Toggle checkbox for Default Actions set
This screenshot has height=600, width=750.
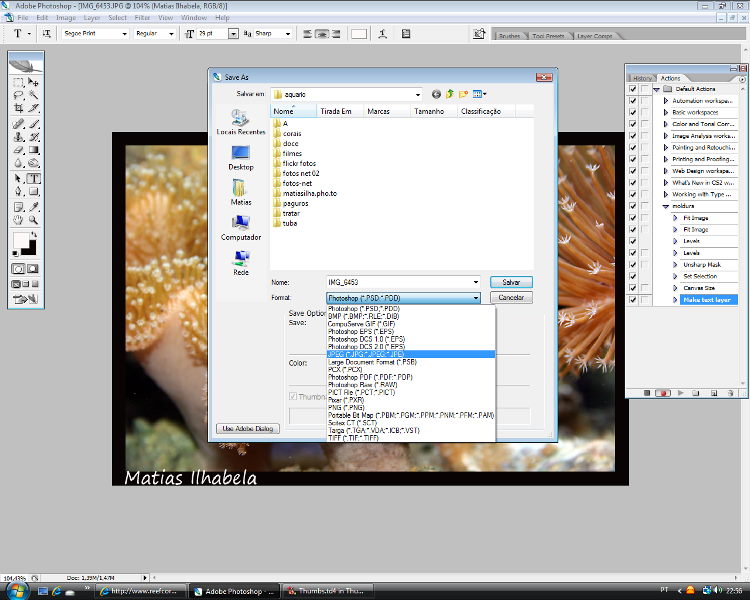click(632, 89)
